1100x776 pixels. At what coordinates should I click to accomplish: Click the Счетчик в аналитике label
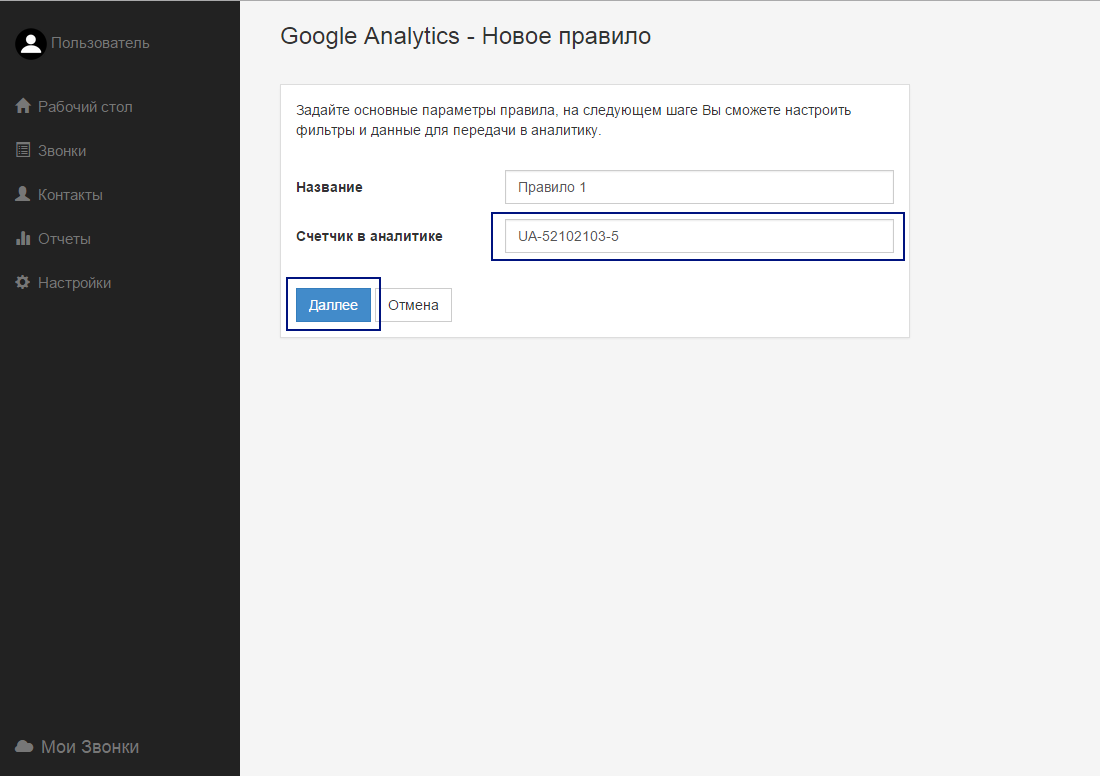369,236
